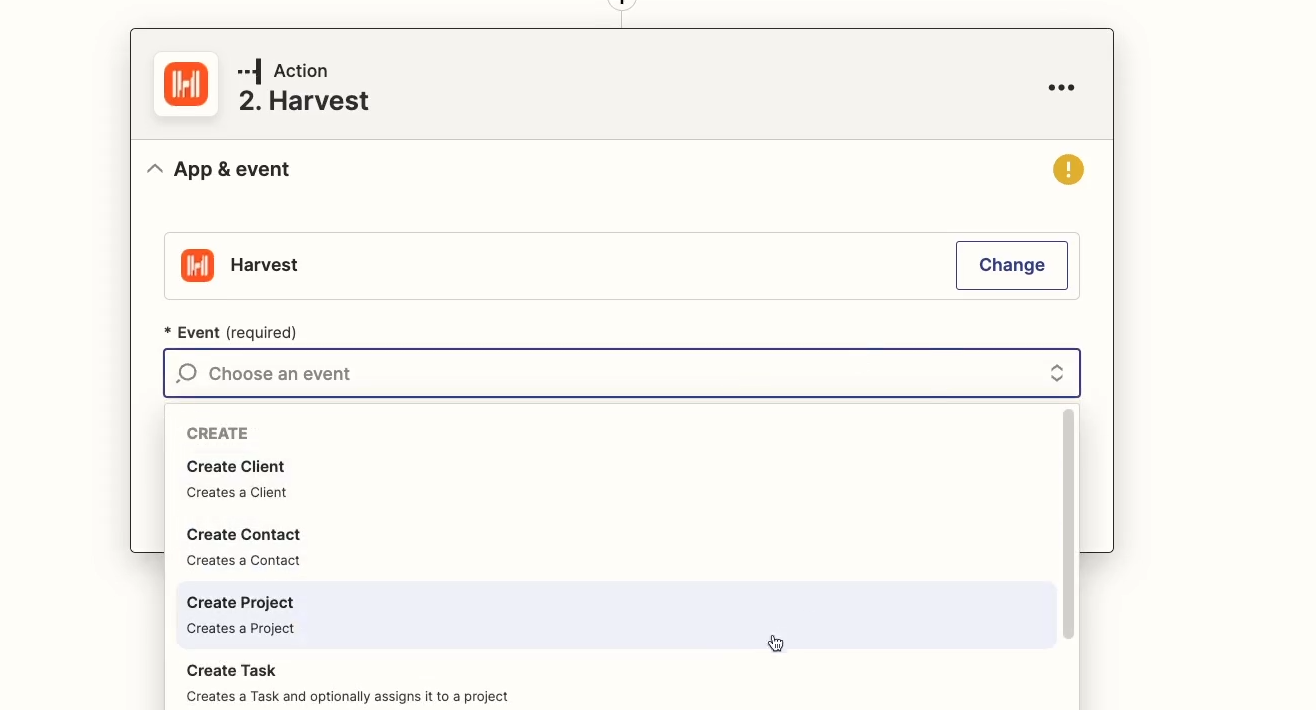The height and width of the screenshot is (710, 1316).
Task: Click the yellow warning status icon
Action: [1068, 169]
